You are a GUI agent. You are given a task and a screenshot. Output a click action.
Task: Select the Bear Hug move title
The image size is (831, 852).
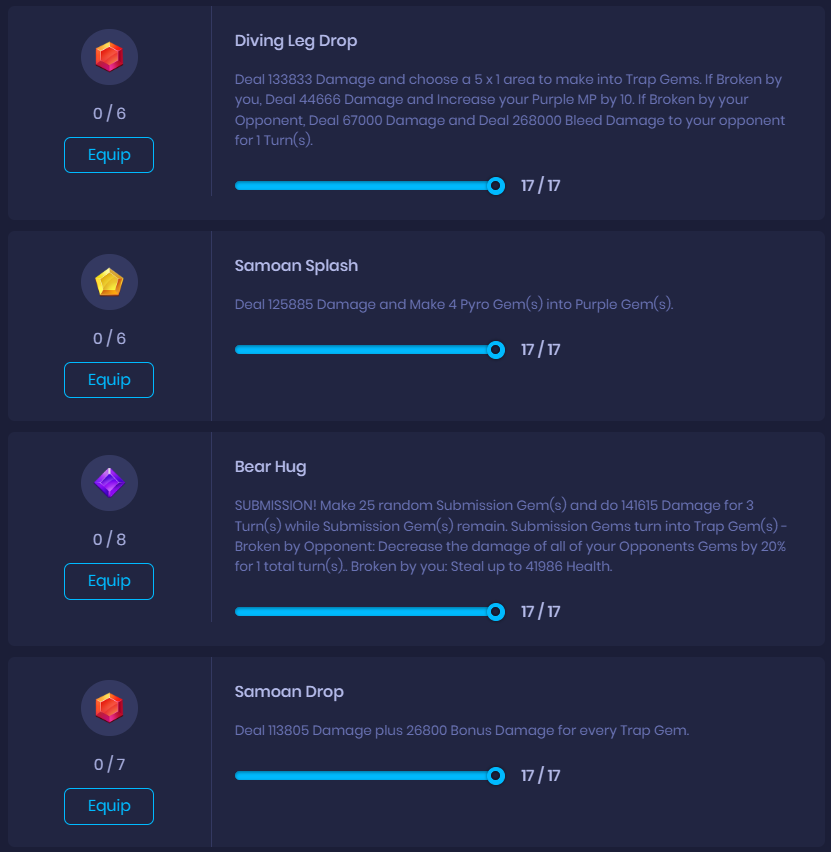point(270,467)
